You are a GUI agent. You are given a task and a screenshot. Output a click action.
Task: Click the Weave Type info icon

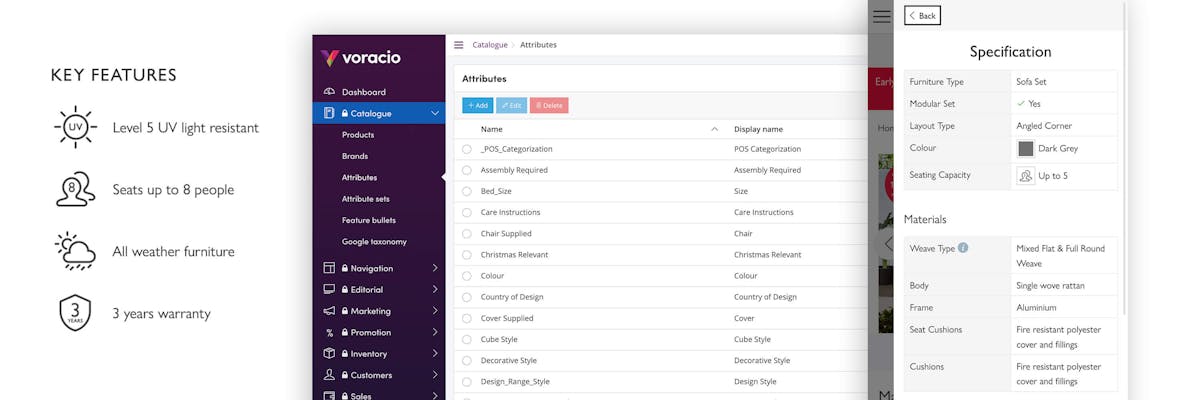[x=963, y=247]
